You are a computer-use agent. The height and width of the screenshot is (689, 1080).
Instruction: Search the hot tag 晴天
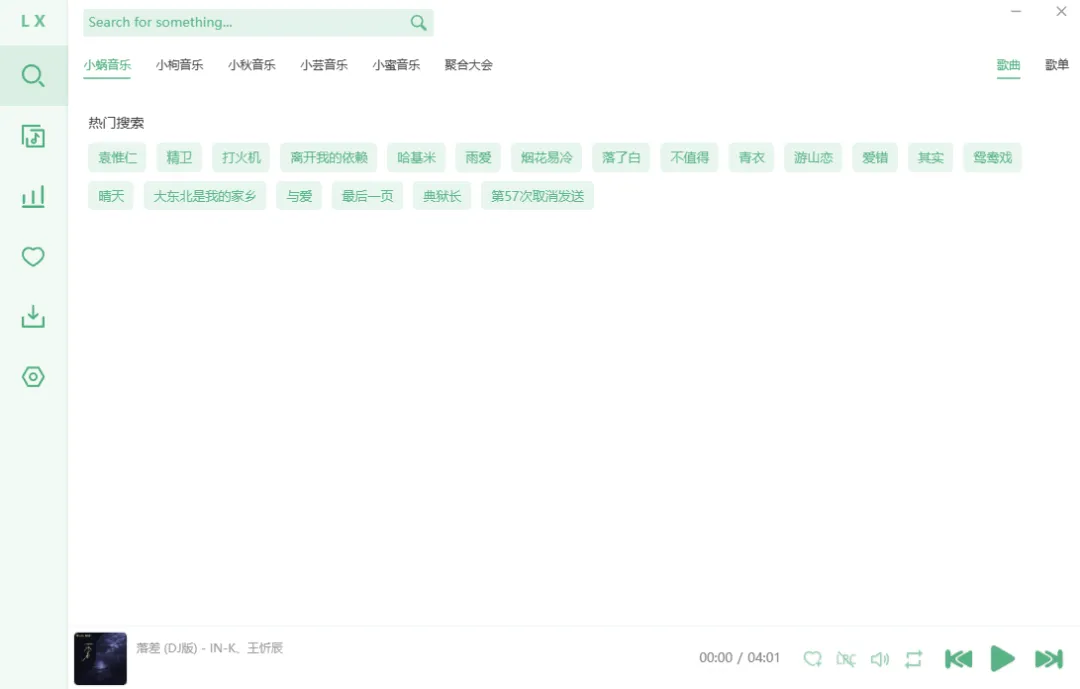click(x=111, y=196)
